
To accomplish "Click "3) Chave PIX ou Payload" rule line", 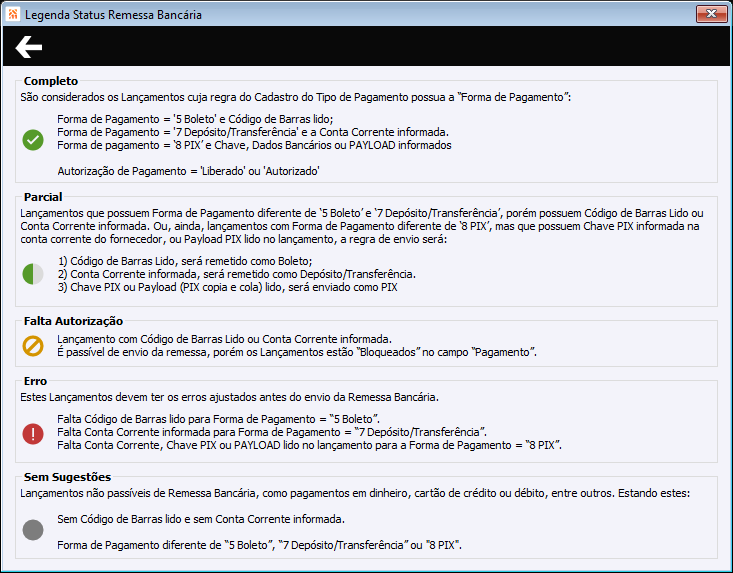I will (228, 287).
